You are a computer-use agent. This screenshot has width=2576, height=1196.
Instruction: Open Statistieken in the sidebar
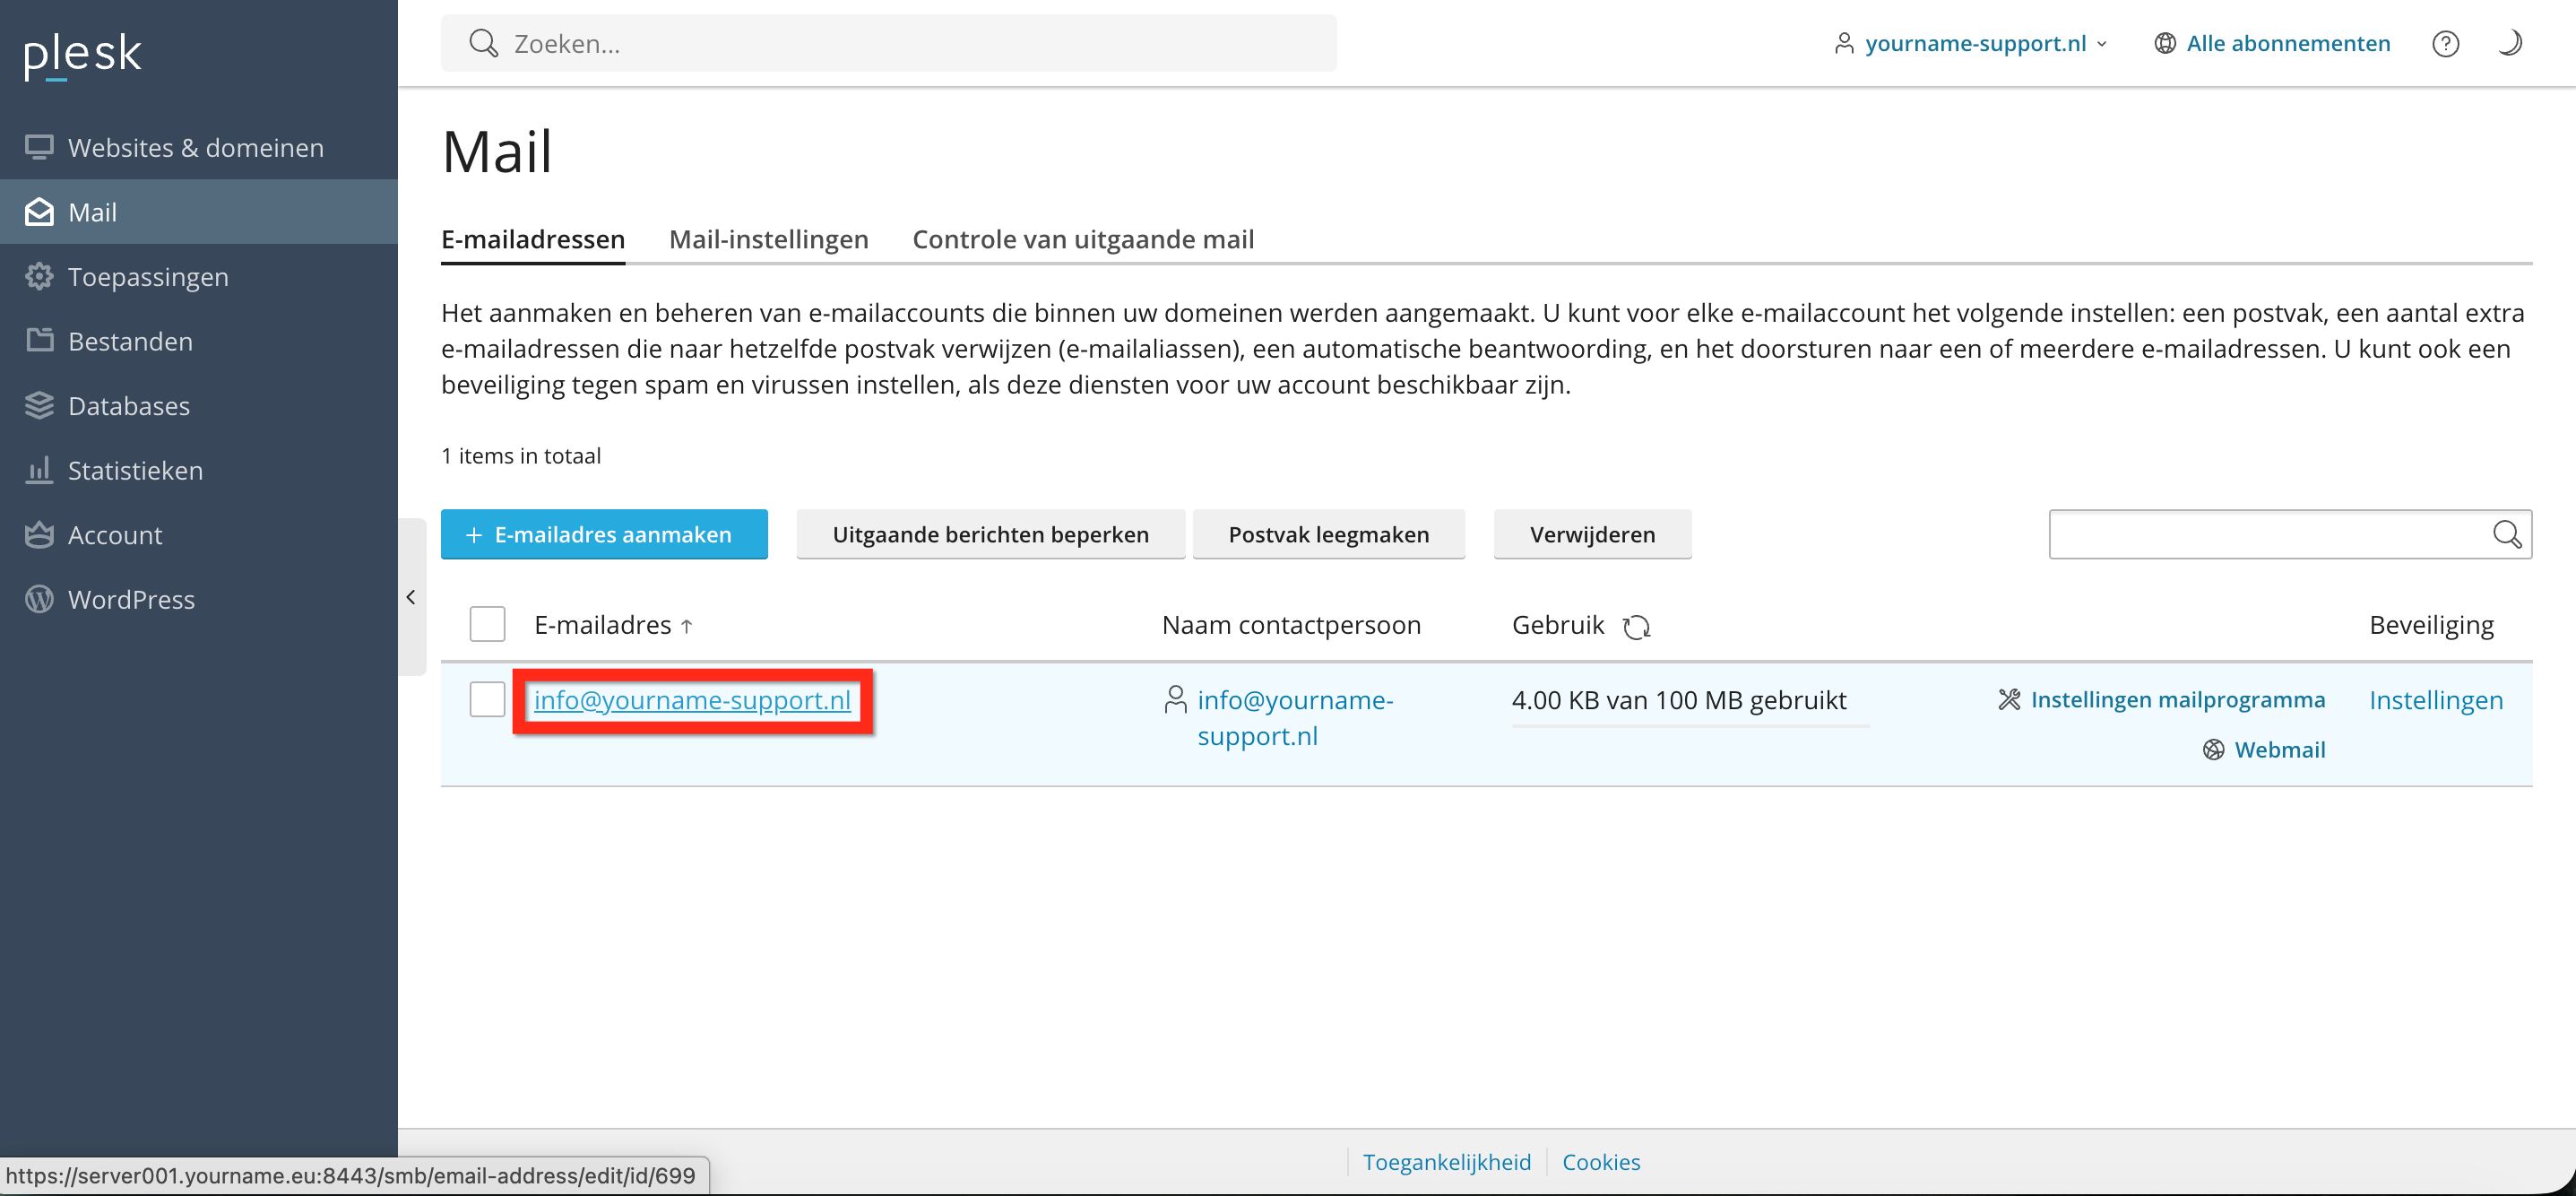coord(135,470)
